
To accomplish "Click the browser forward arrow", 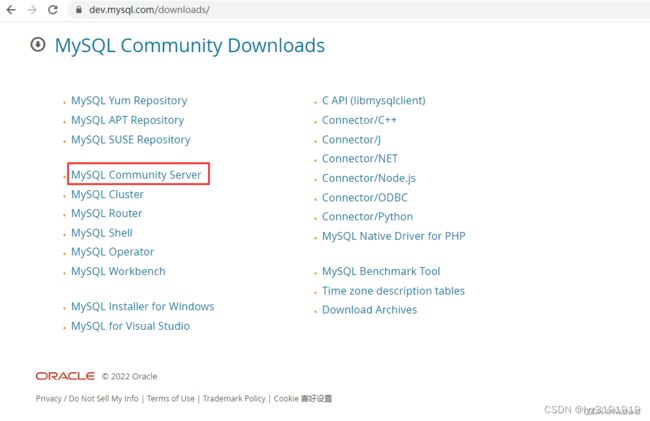I will tap(32, 10).
